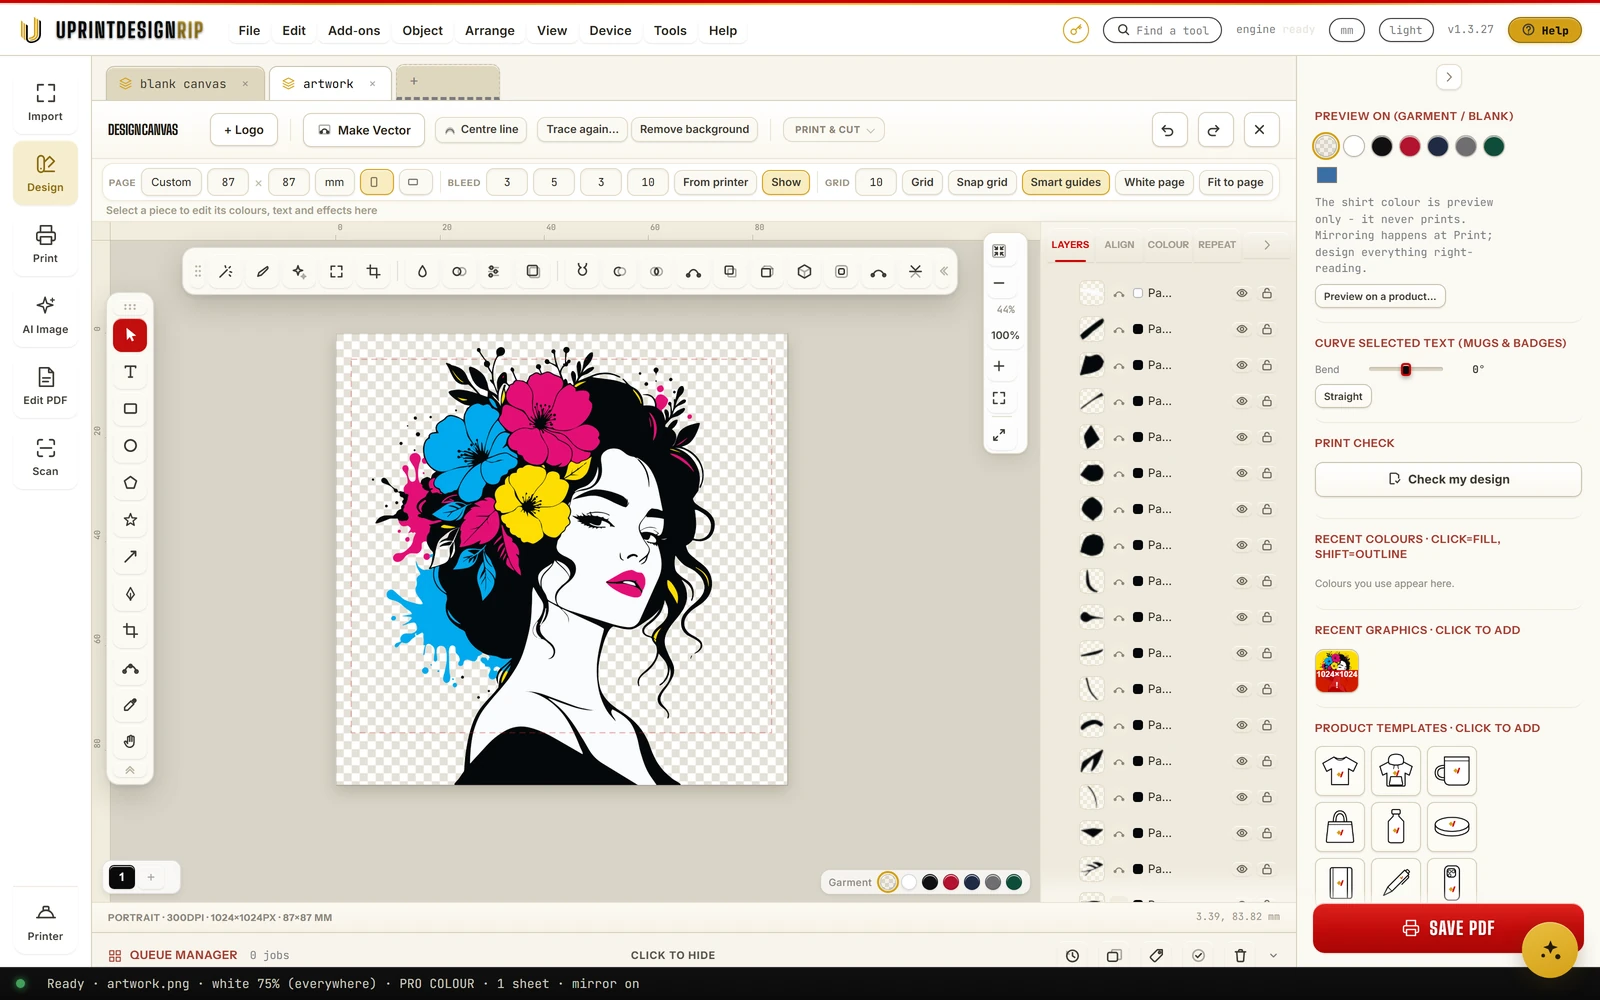1600x1000 pixels.
Task: Open the Import panel in sidebar
Action: (45, 102)
